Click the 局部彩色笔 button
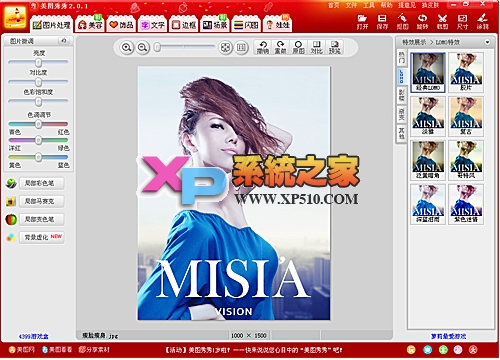Viewport: 500px width, 360px height. (42, 183)
